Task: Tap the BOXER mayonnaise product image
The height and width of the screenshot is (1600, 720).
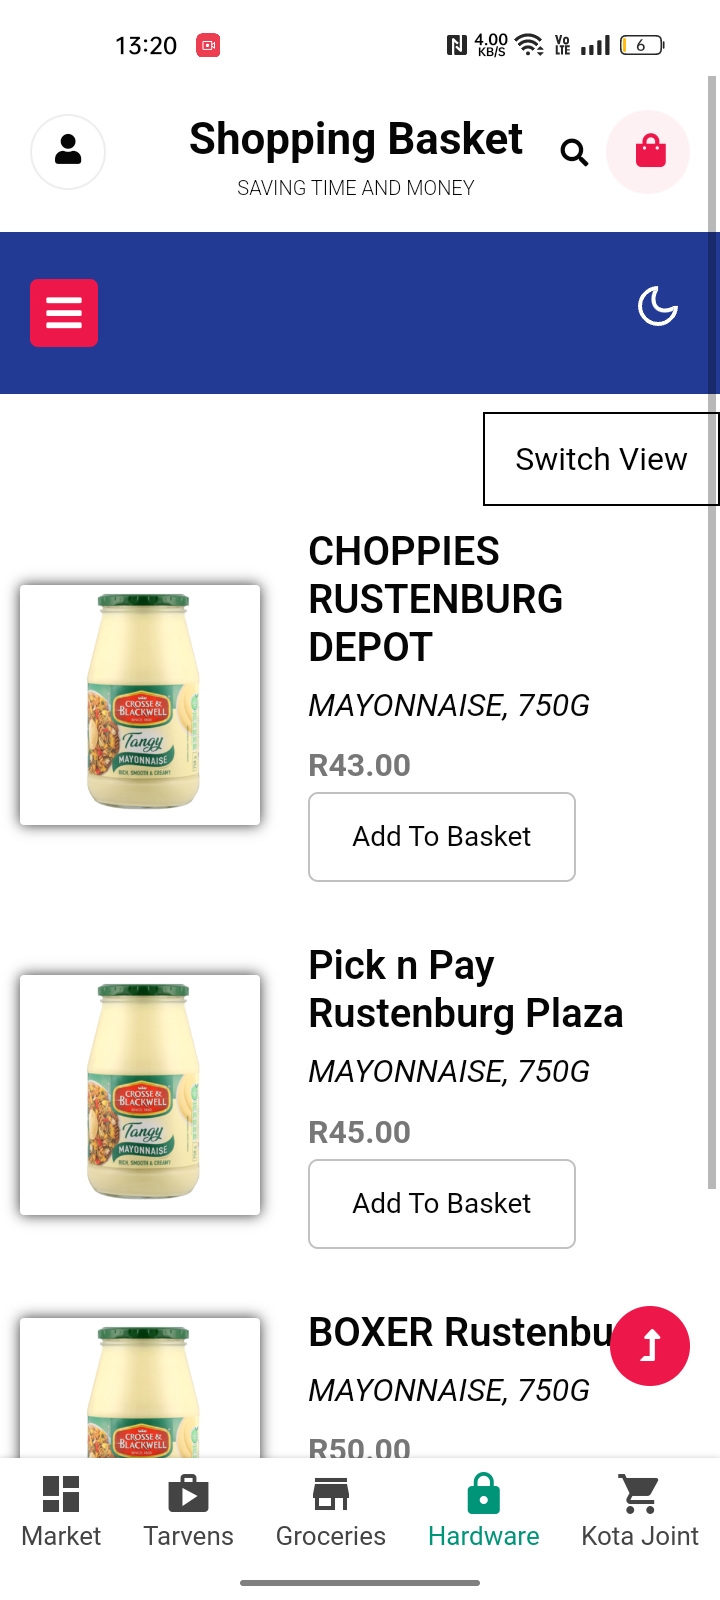Action: click(x=140, y=1390)
